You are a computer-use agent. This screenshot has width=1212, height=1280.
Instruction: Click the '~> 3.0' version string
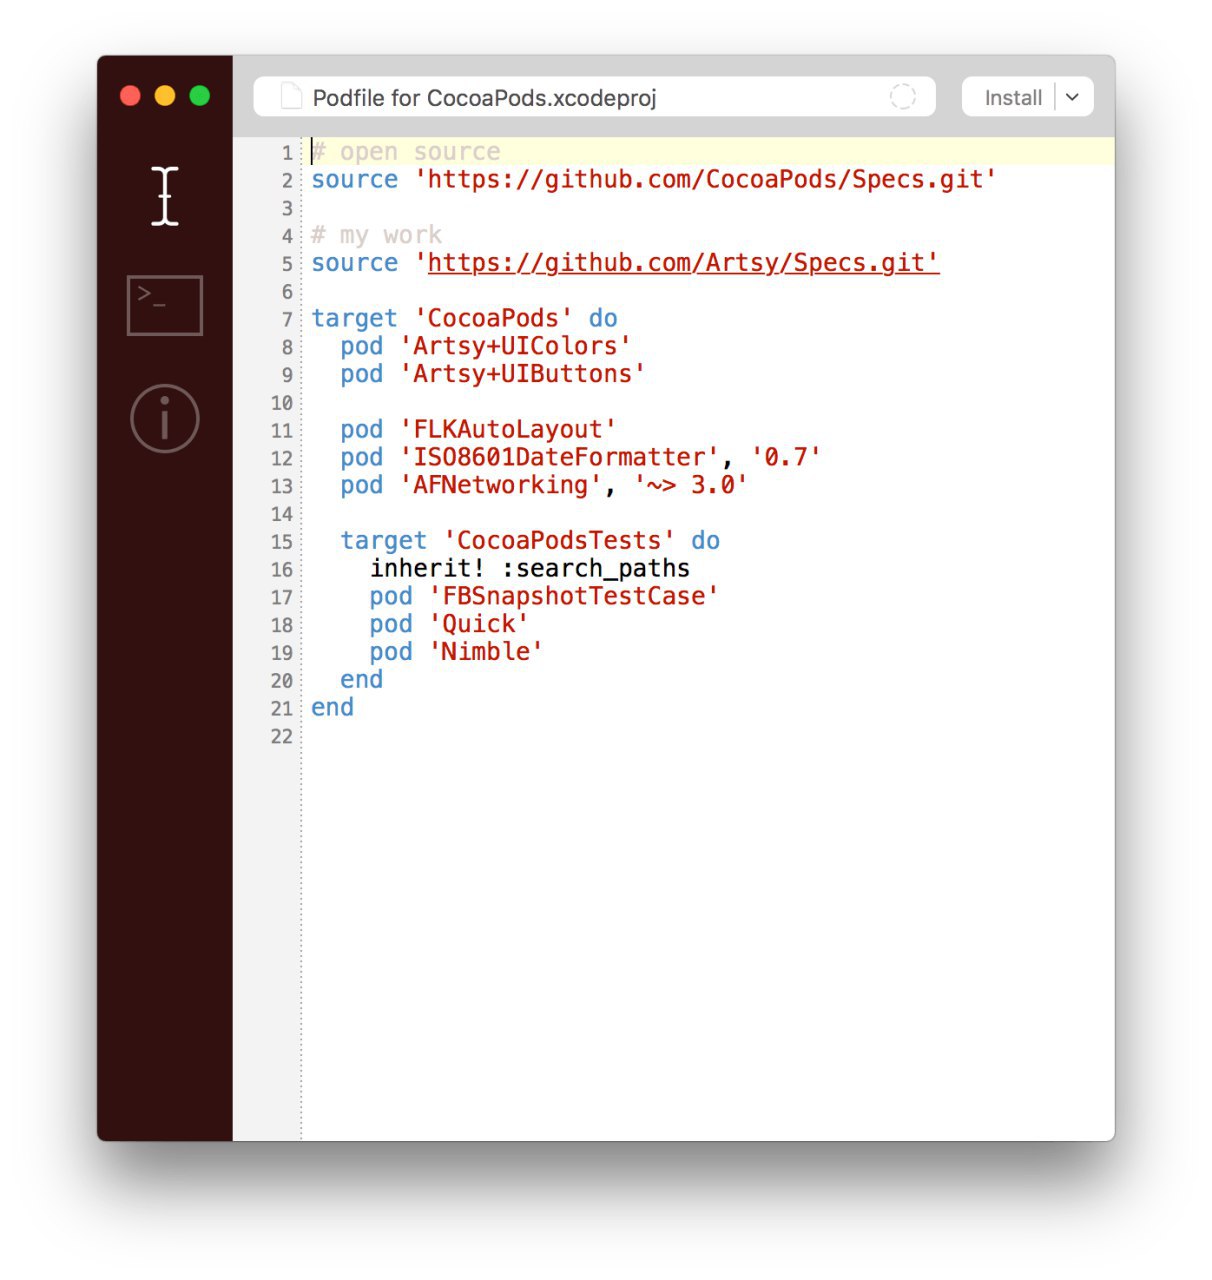(x=690, y=485)
